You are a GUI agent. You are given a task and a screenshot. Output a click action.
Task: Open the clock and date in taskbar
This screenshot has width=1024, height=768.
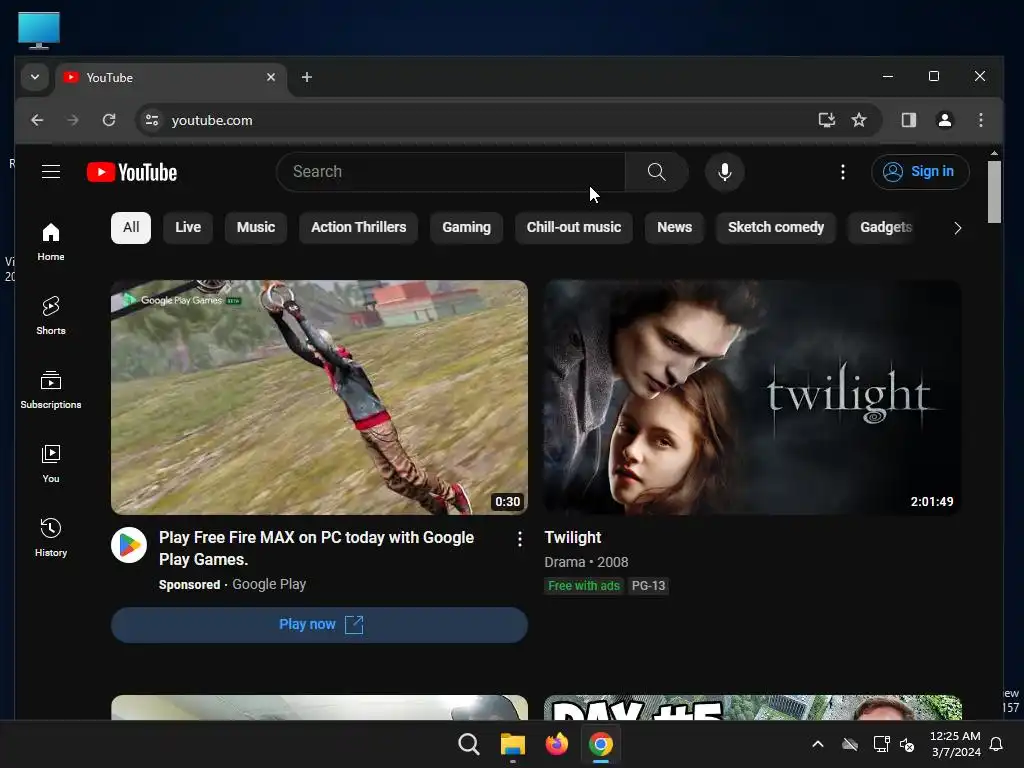coord(955,744)
